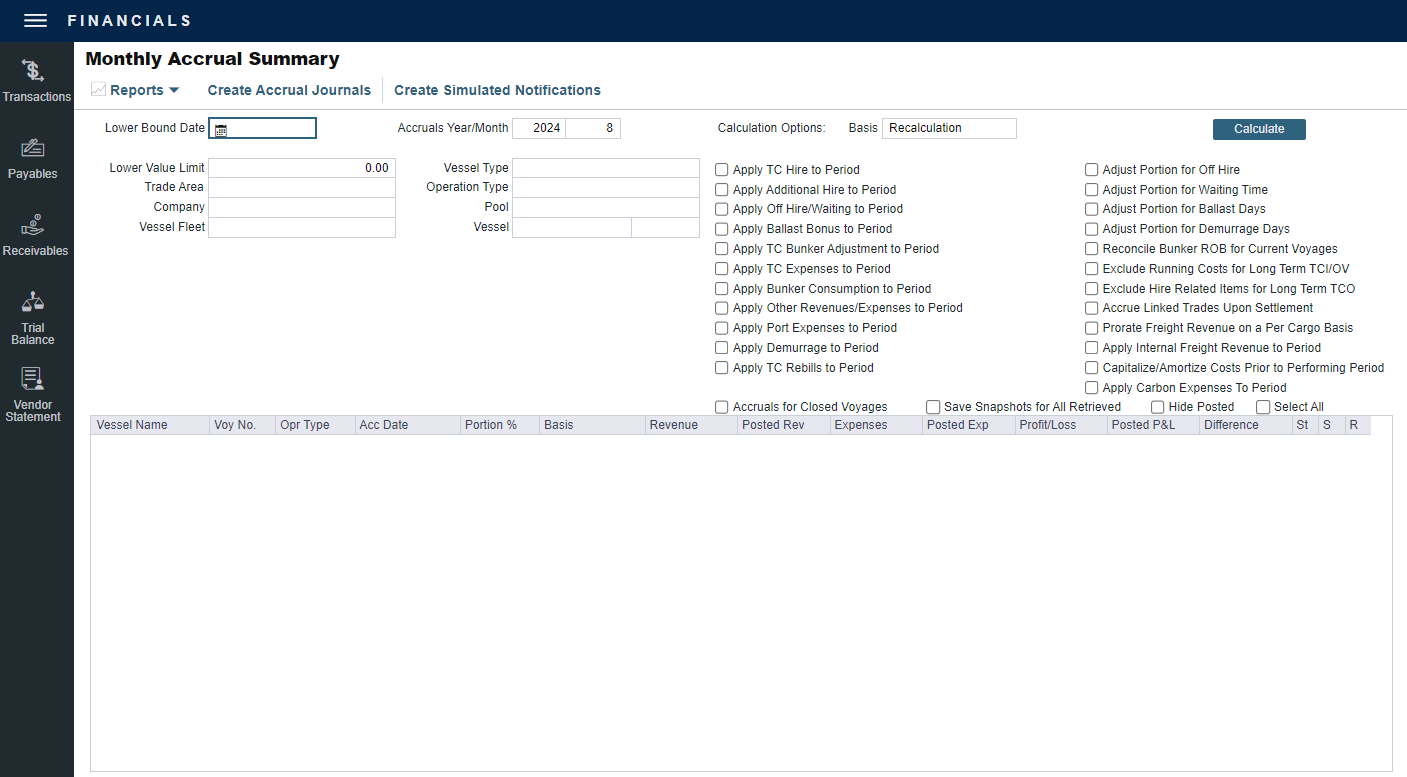Viewport: 1407px width, 777px height.
Task: Click the Lower Bound Date calendar icon
Action: coord(221,129)
